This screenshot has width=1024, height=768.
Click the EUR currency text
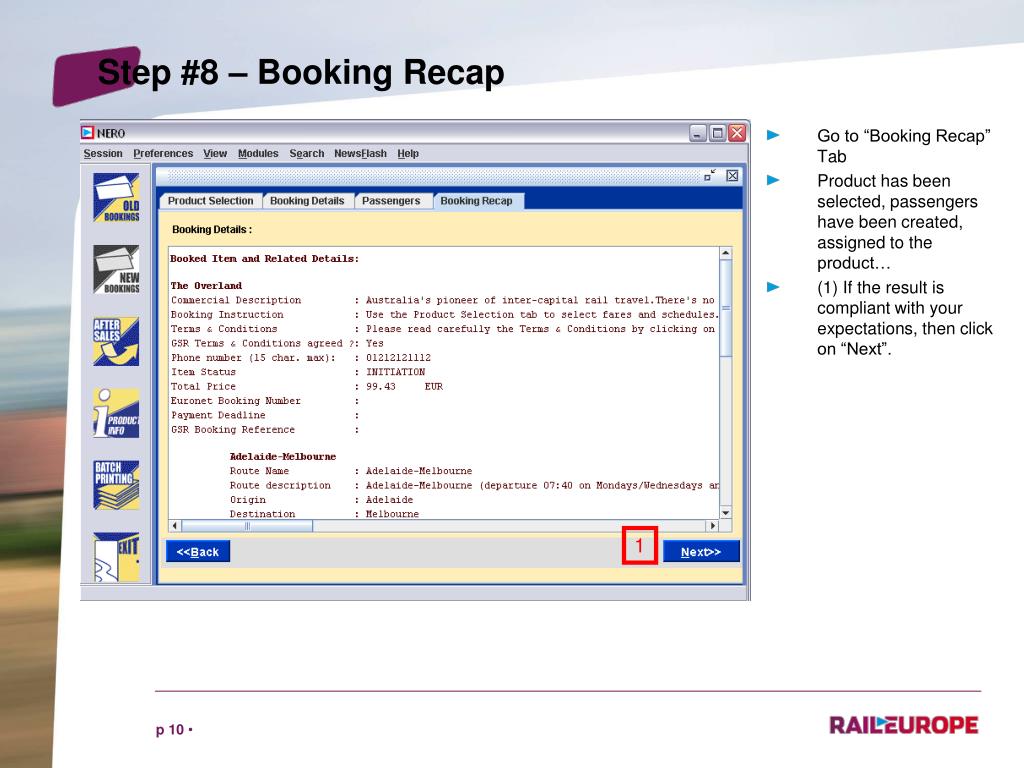pyautogui.click(x=434, y=386)
